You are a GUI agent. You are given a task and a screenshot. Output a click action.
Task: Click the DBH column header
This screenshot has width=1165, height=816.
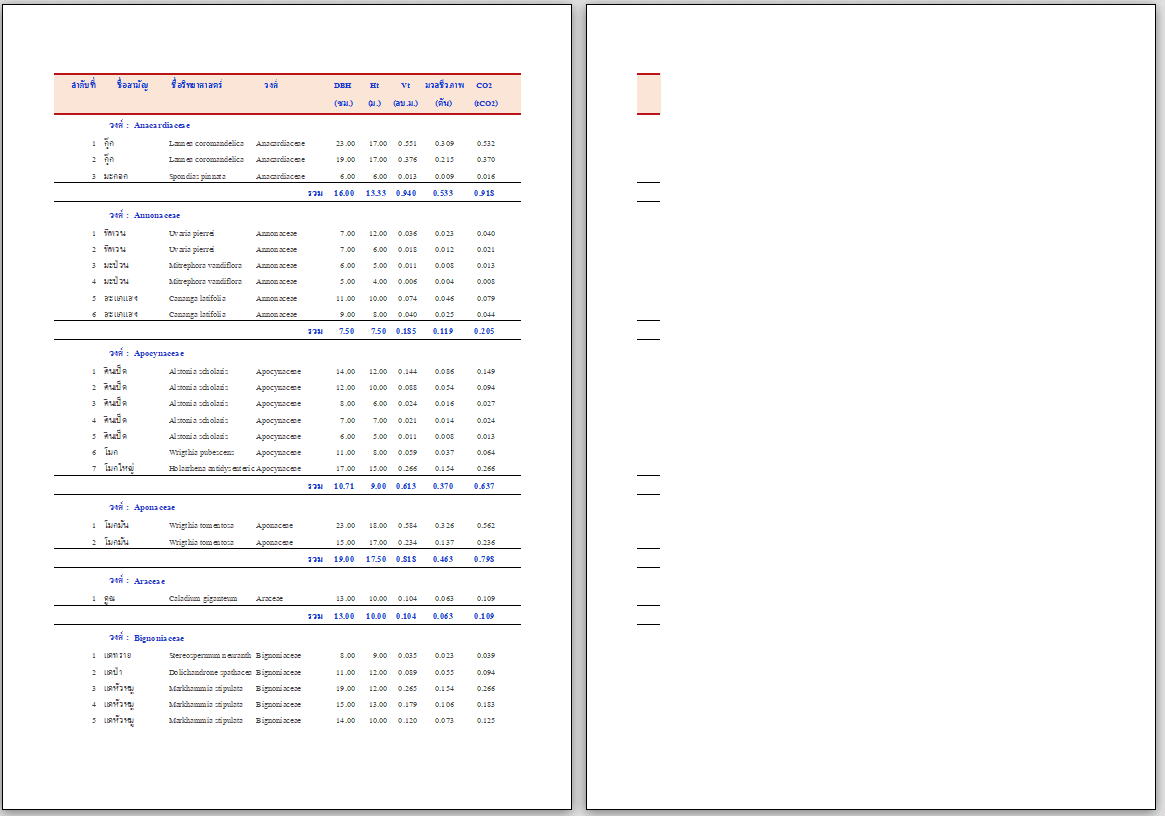[x=343, y=85]
